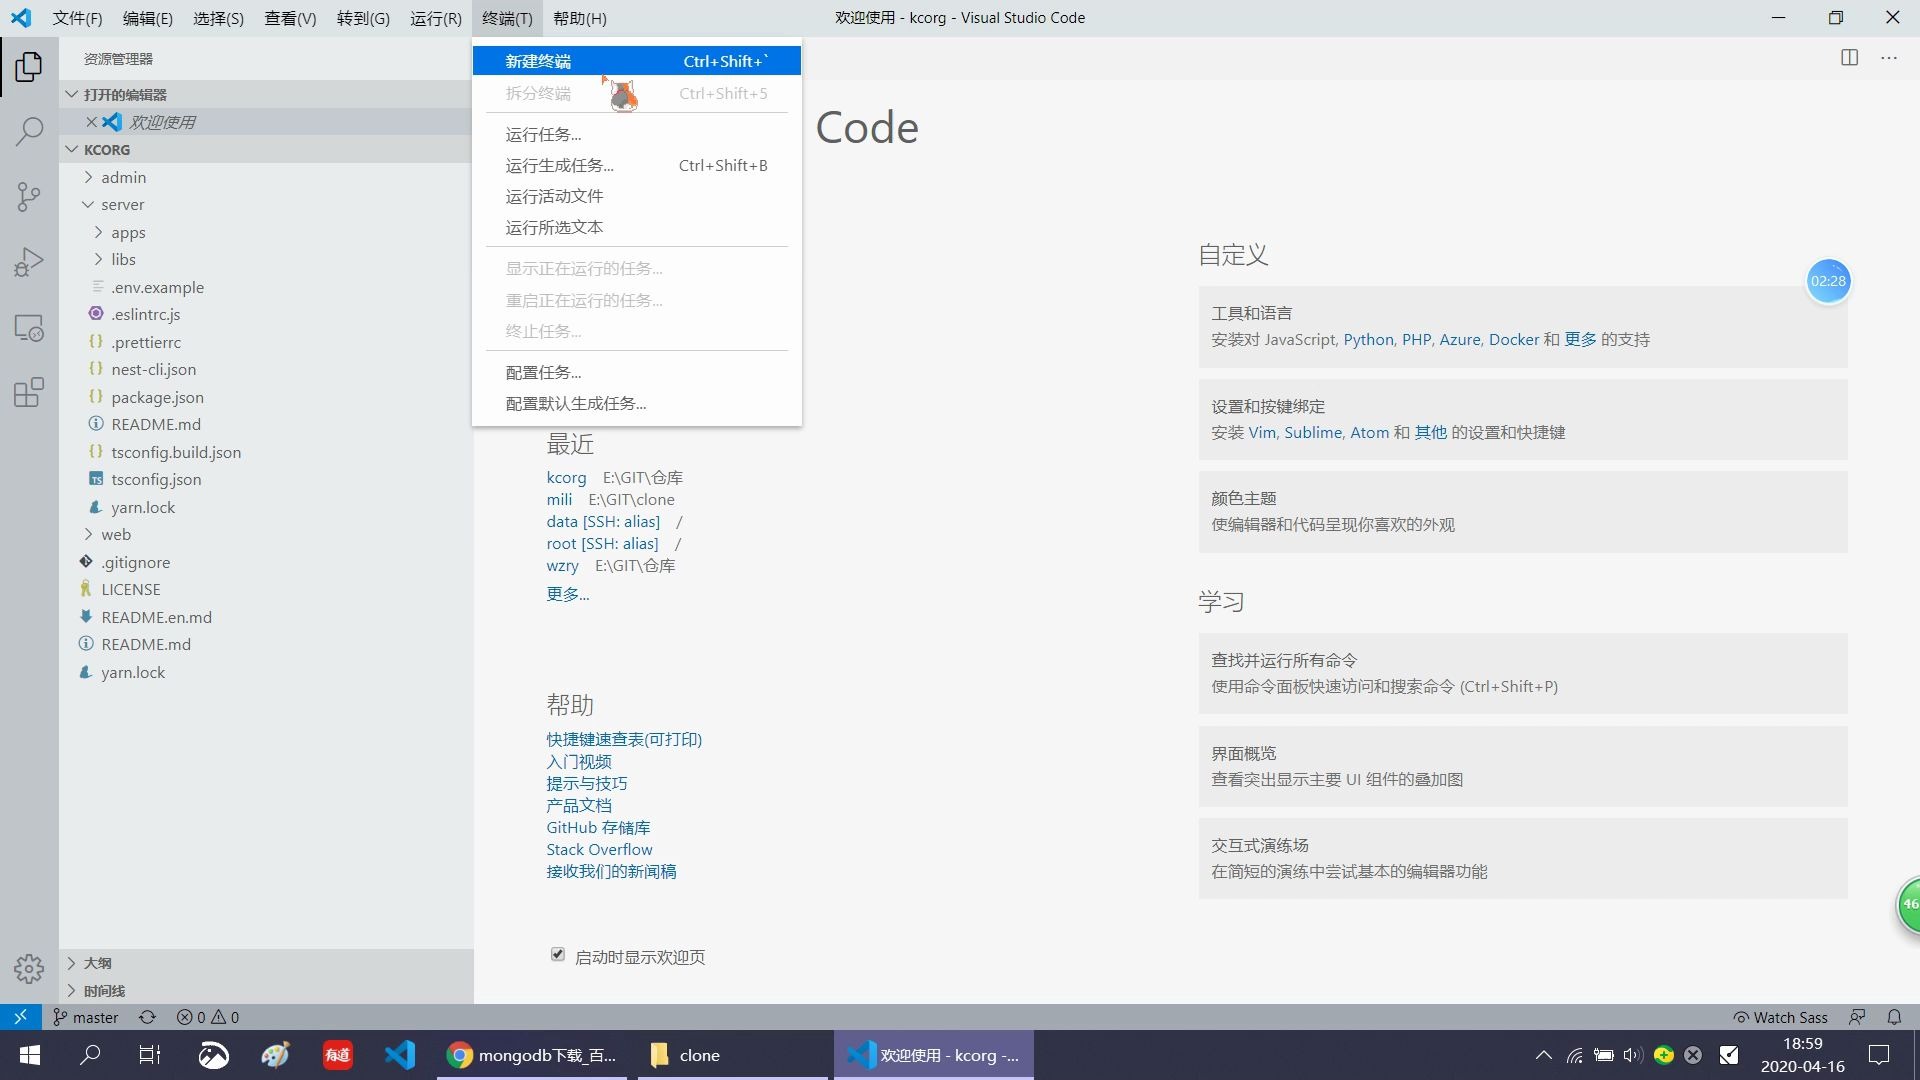Open the Search view in activity bar
The image size is (1920, 1080).
(29, 131)
